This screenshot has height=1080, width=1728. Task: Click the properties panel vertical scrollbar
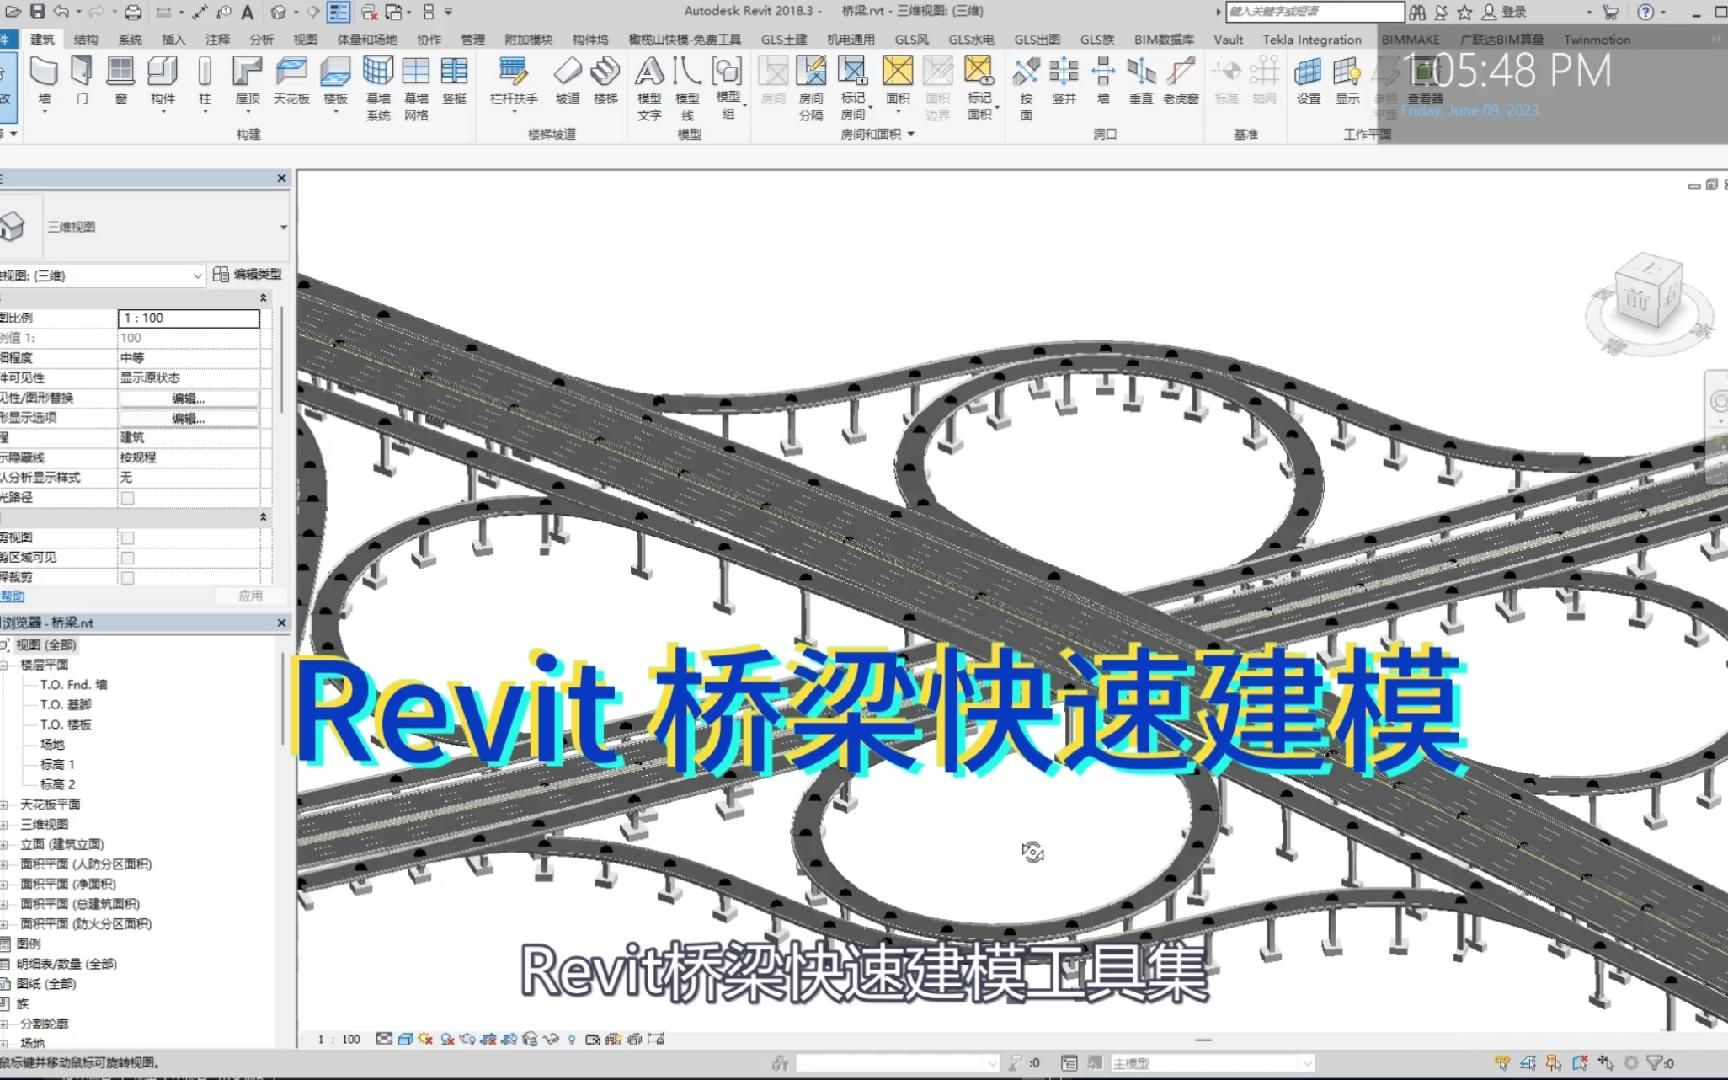click(x=282, y=360)
